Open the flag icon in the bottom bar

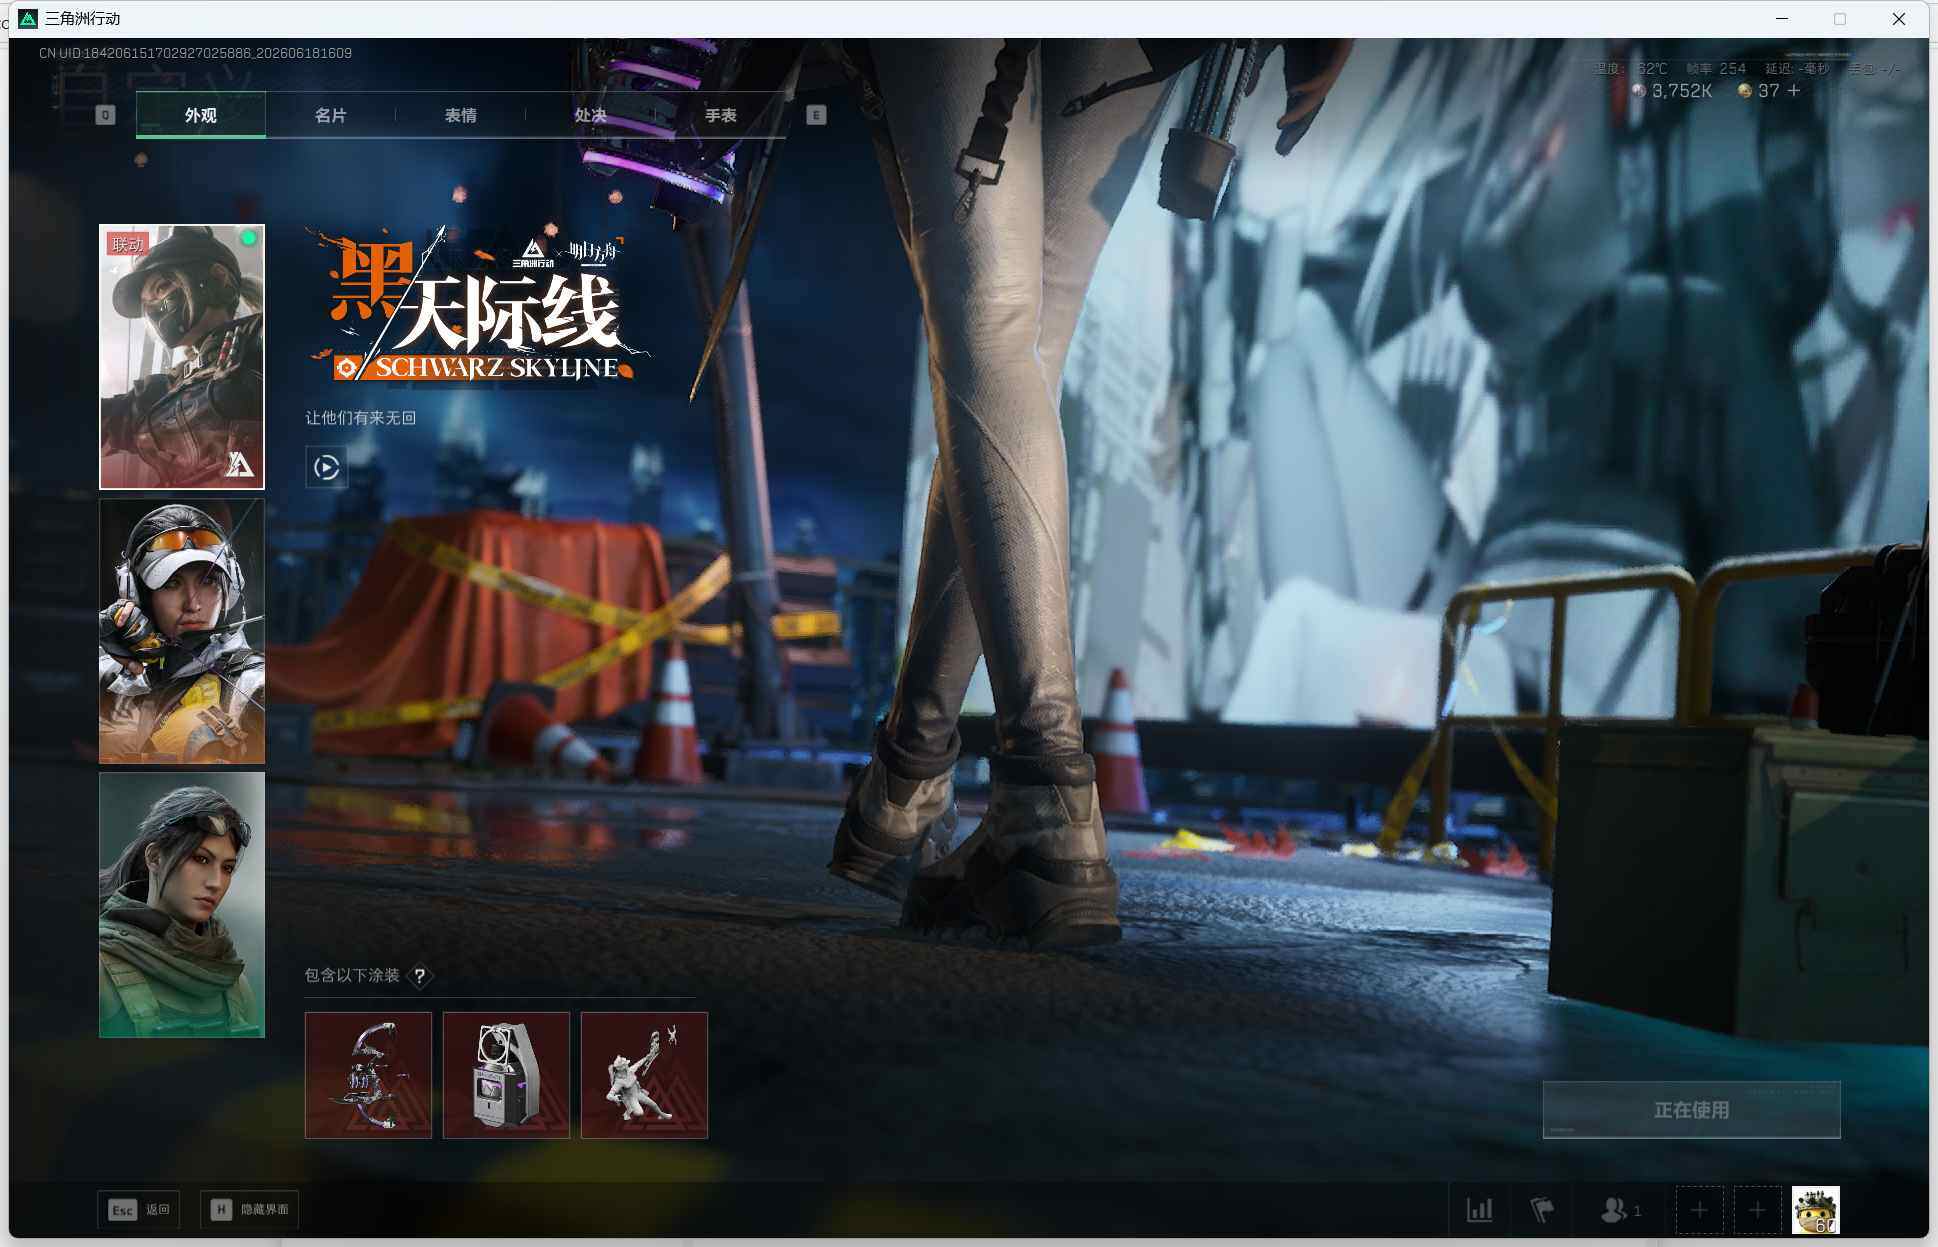coord(1542,1211)
